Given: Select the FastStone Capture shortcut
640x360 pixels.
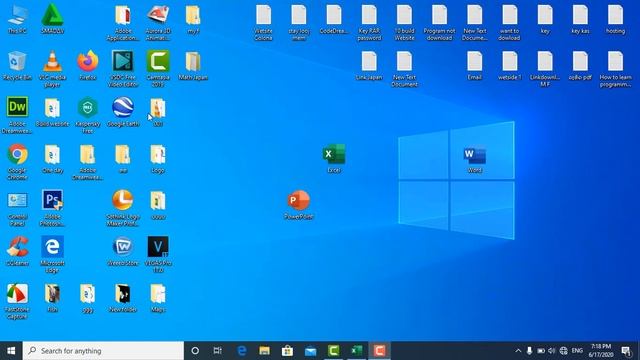Looking at the screenshot, I should coord(17,301).
